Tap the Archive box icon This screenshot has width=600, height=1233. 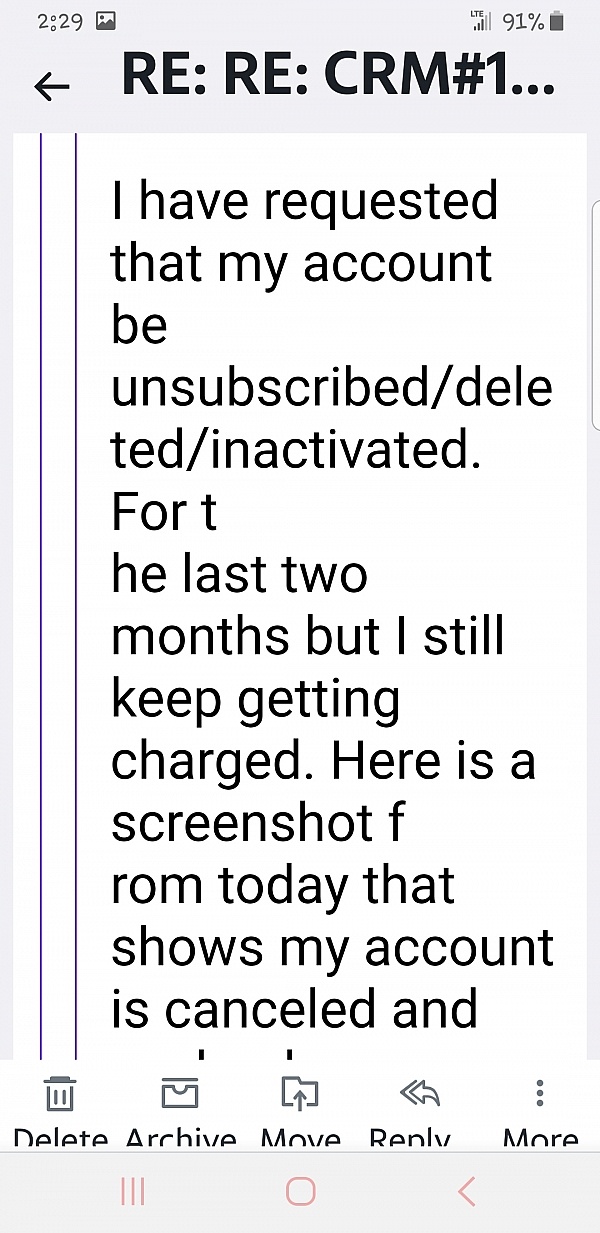(180, 1094)
